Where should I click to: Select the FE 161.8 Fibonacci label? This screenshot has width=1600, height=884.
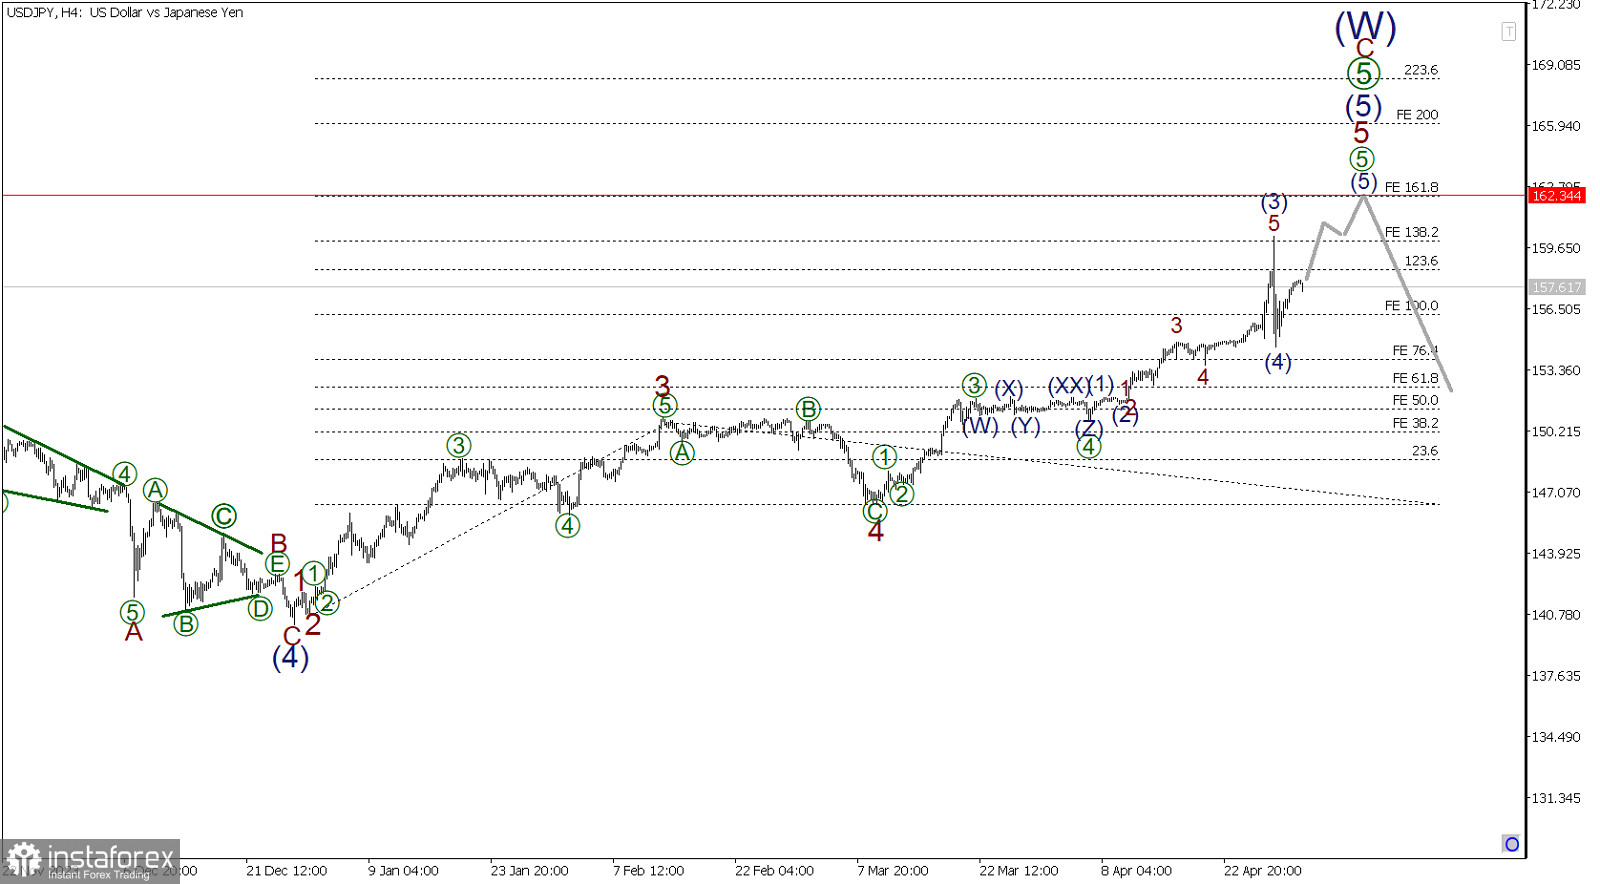tap(1412, 187)
